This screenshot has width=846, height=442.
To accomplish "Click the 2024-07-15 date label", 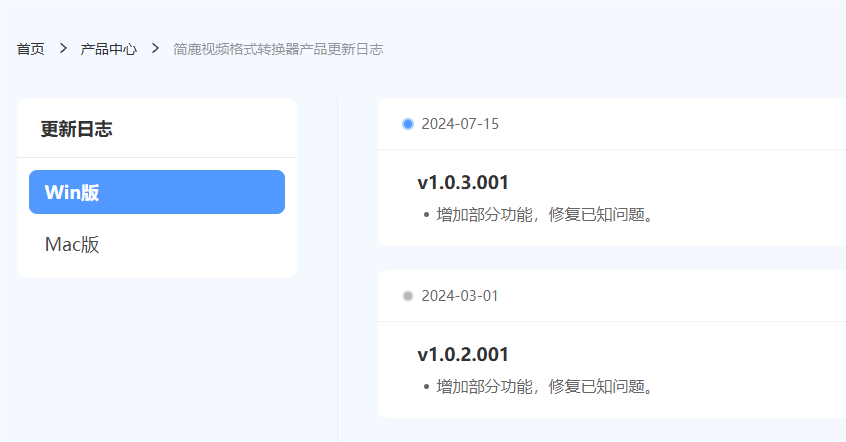I will 460,124.
